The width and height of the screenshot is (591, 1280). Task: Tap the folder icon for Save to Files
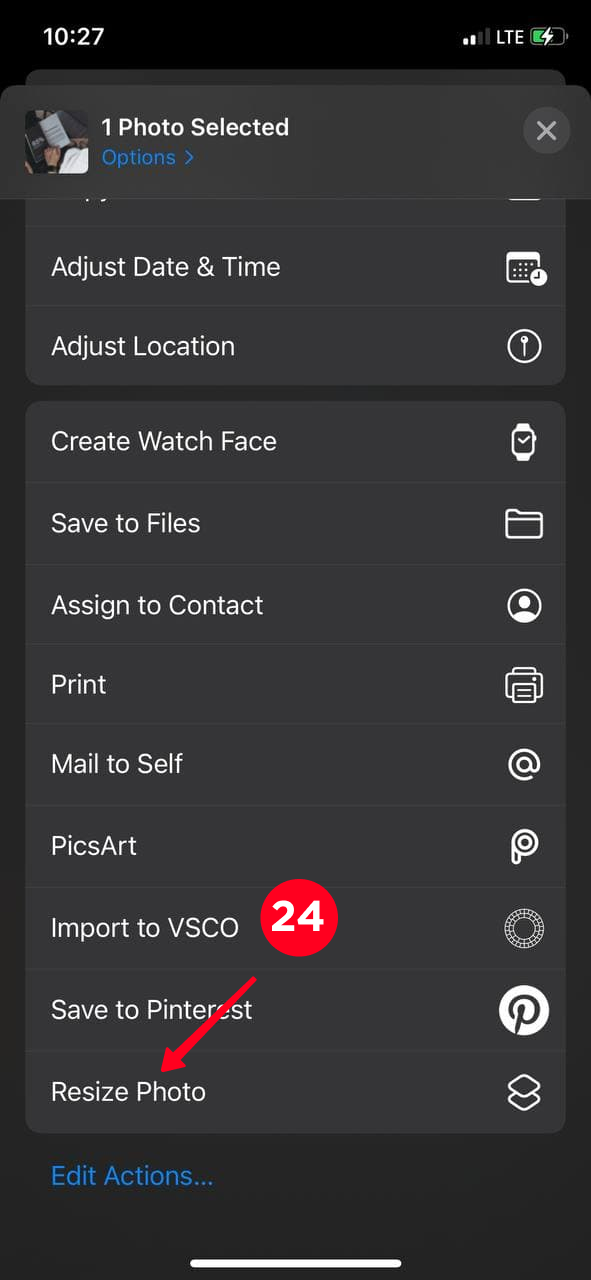[x=524, y=523]
